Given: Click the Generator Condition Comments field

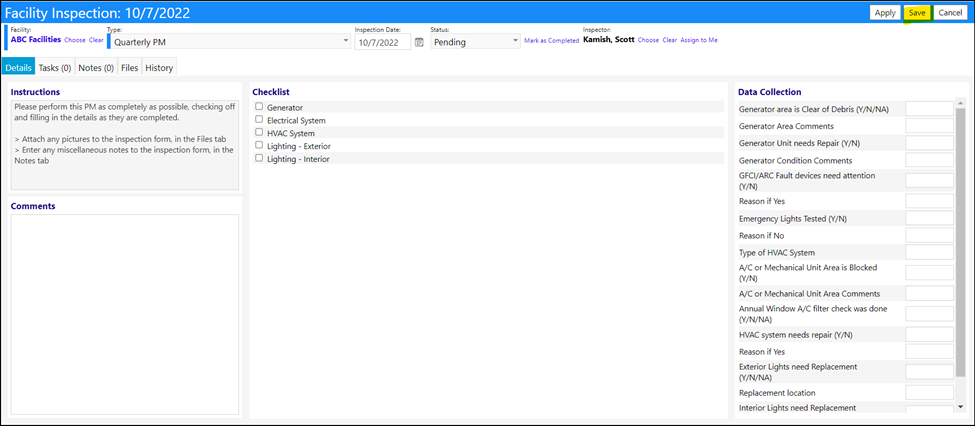Looking at the screenshot, I should pyautogui.click(x=929, y=160).
